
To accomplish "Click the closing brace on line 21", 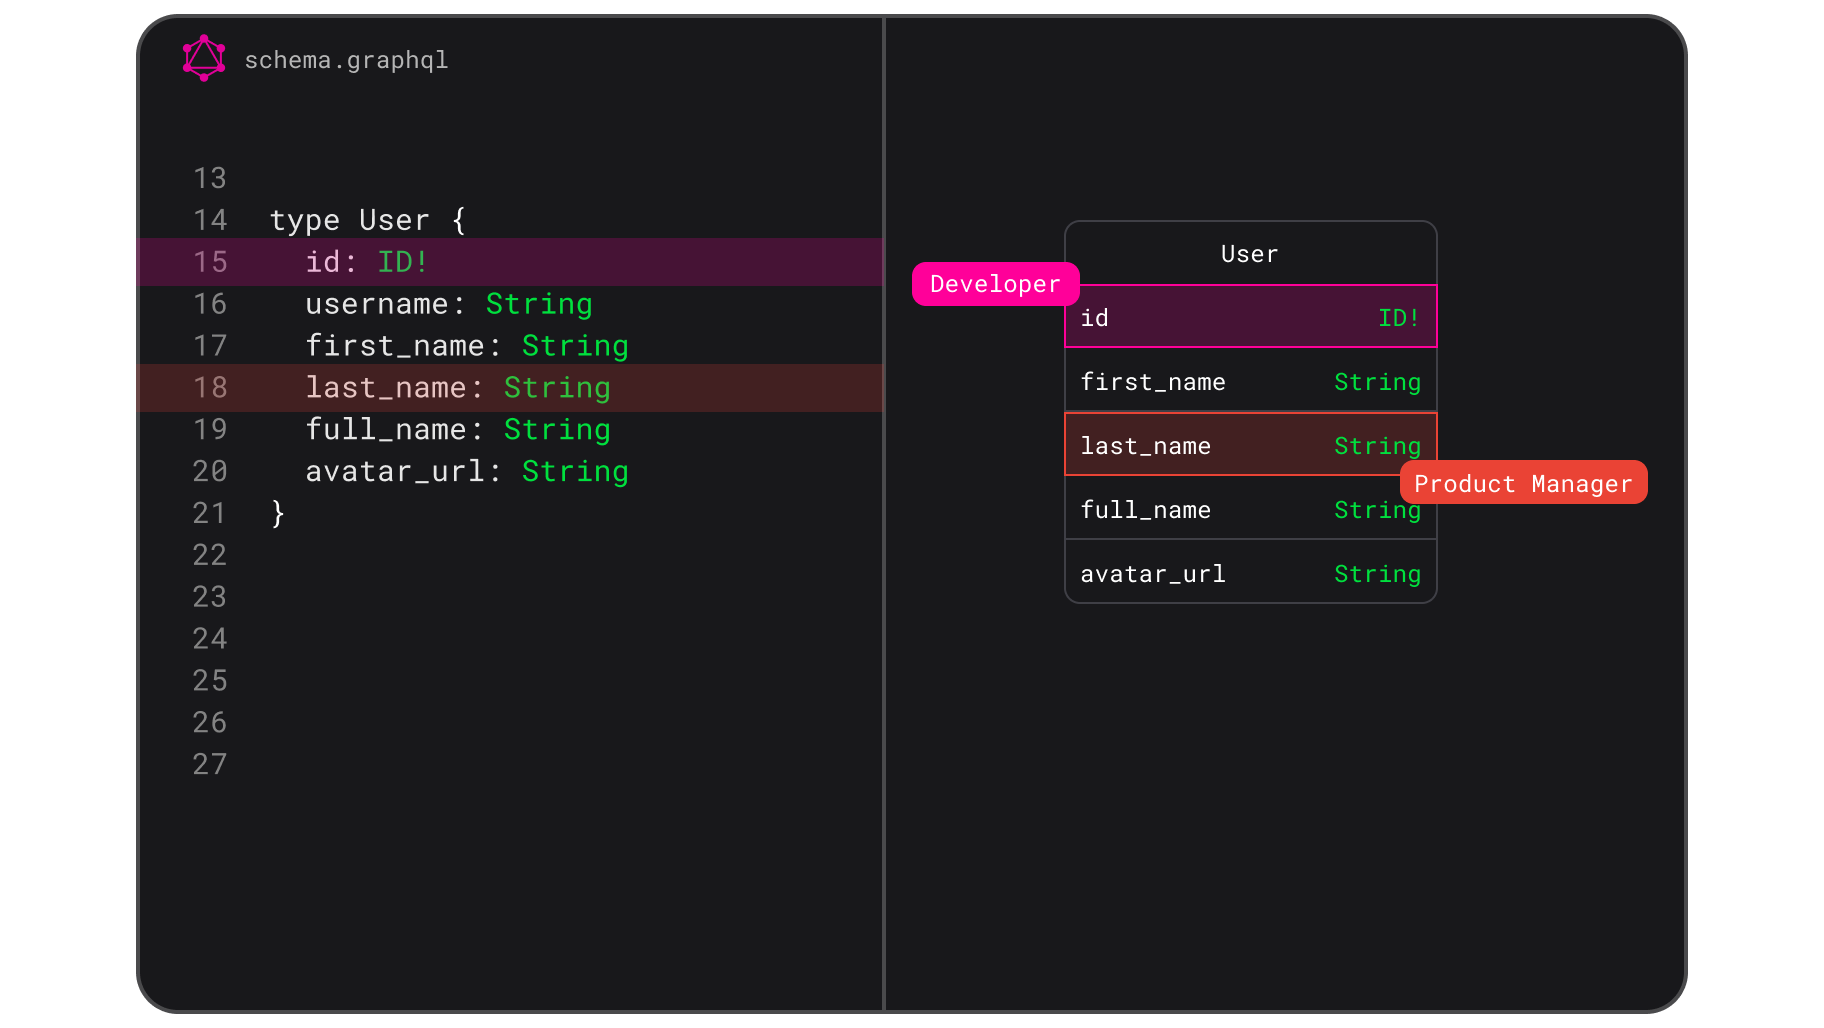I will (278, 514).
